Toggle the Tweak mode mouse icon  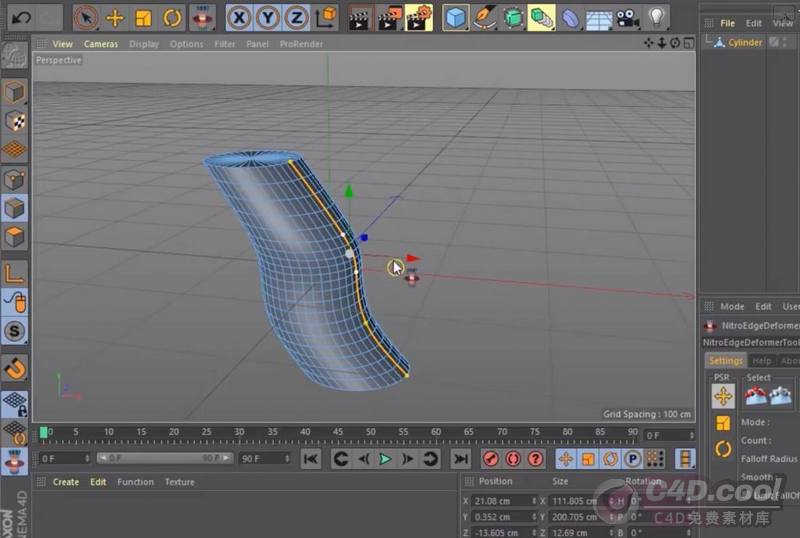[x=14, y=302]
